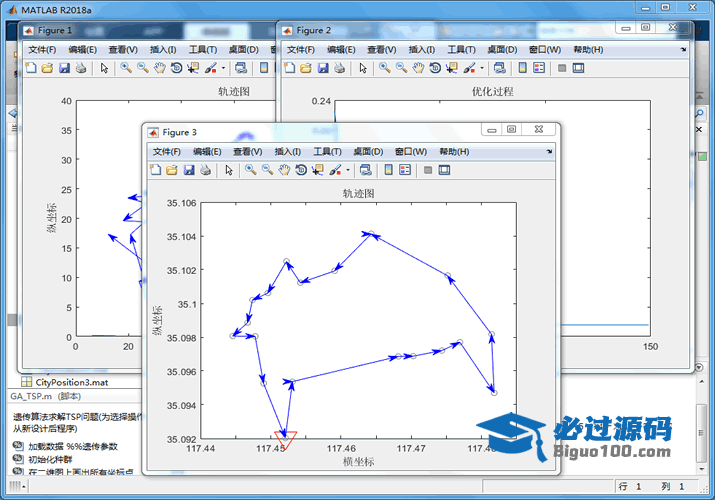Viewport: 715px width, 500px height.
Task: Open 工具(T) menu in Figure 3
Action: coord(327,151)
